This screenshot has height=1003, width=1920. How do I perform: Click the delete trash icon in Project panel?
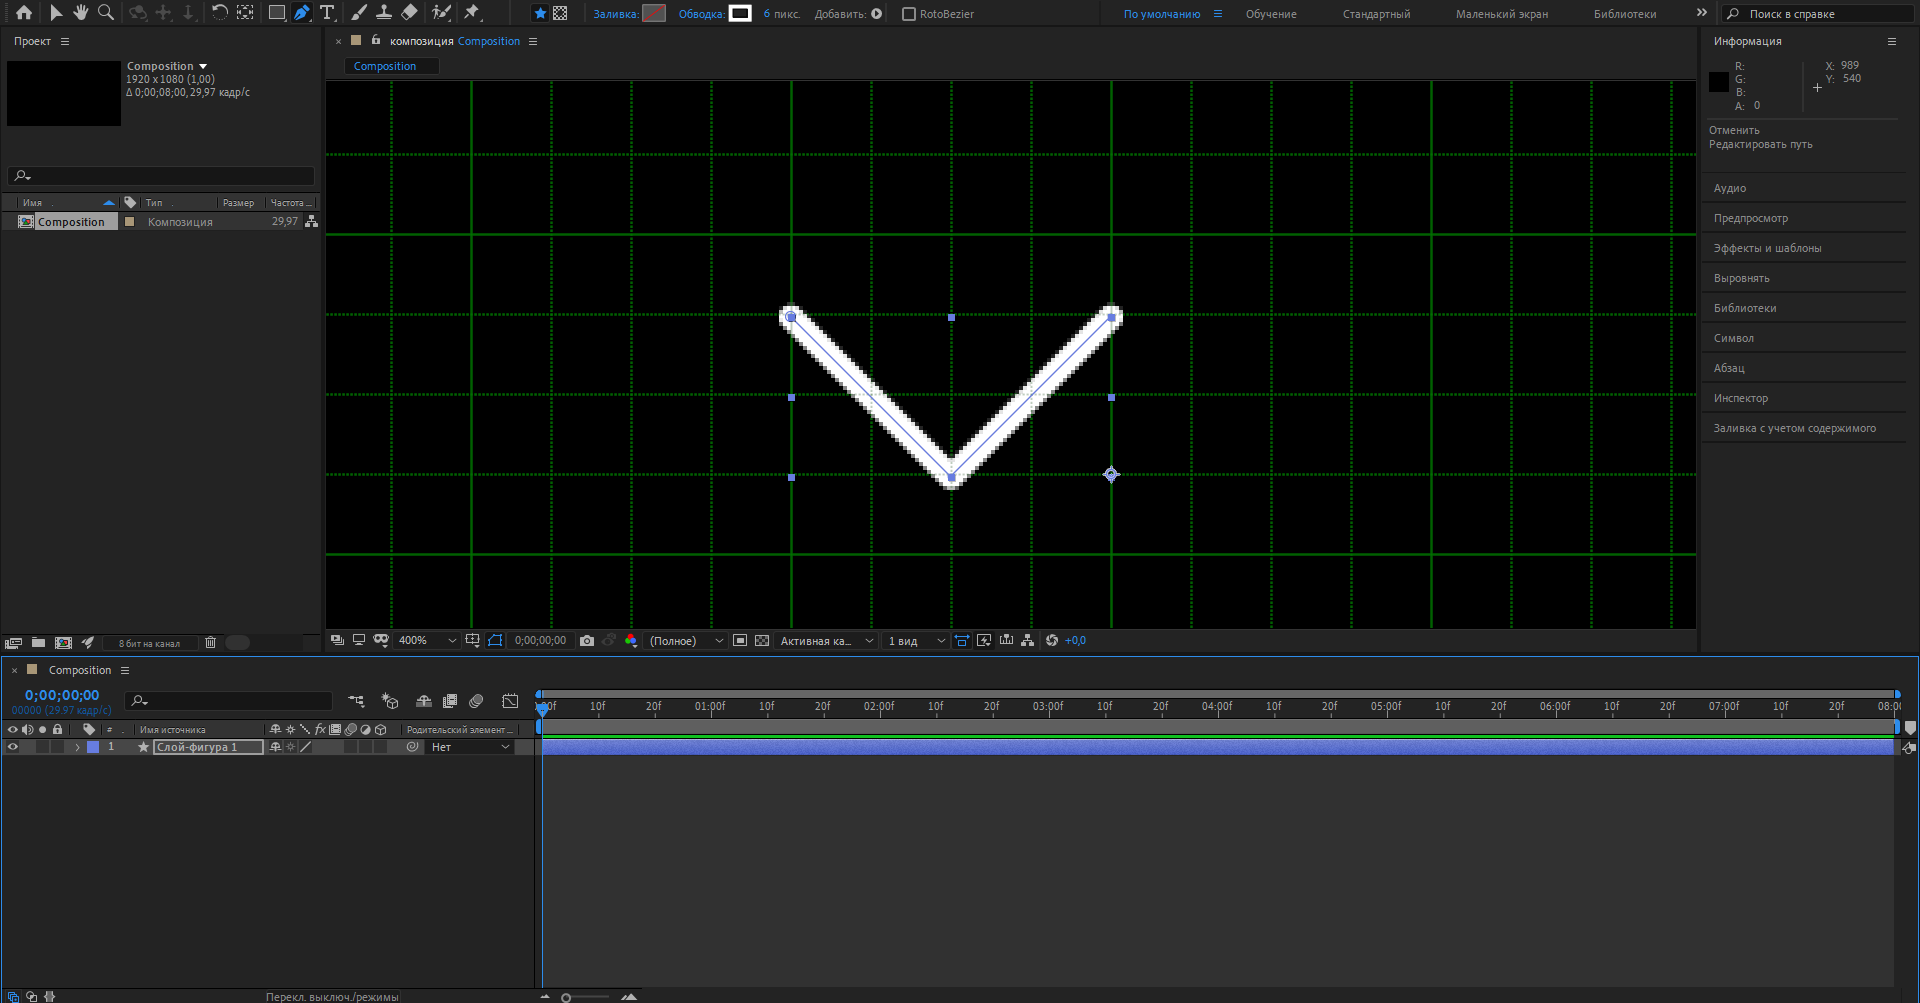(x=210, y=643)
